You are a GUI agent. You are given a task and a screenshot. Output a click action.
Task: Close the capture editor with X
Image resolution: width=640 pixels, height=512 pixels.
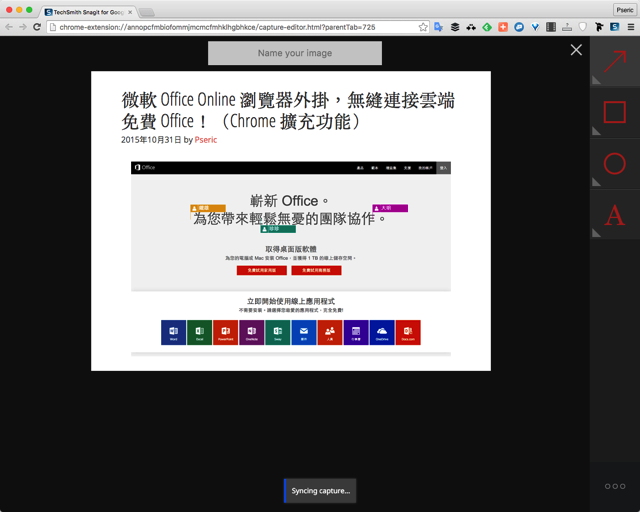576,50
